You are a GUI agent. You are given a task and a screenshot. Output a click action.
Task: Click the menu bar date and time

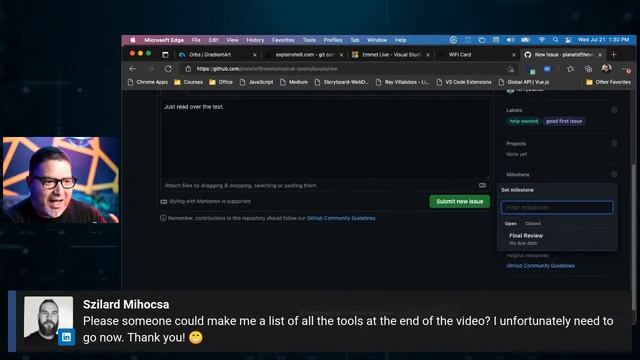[x=603, y=40]
